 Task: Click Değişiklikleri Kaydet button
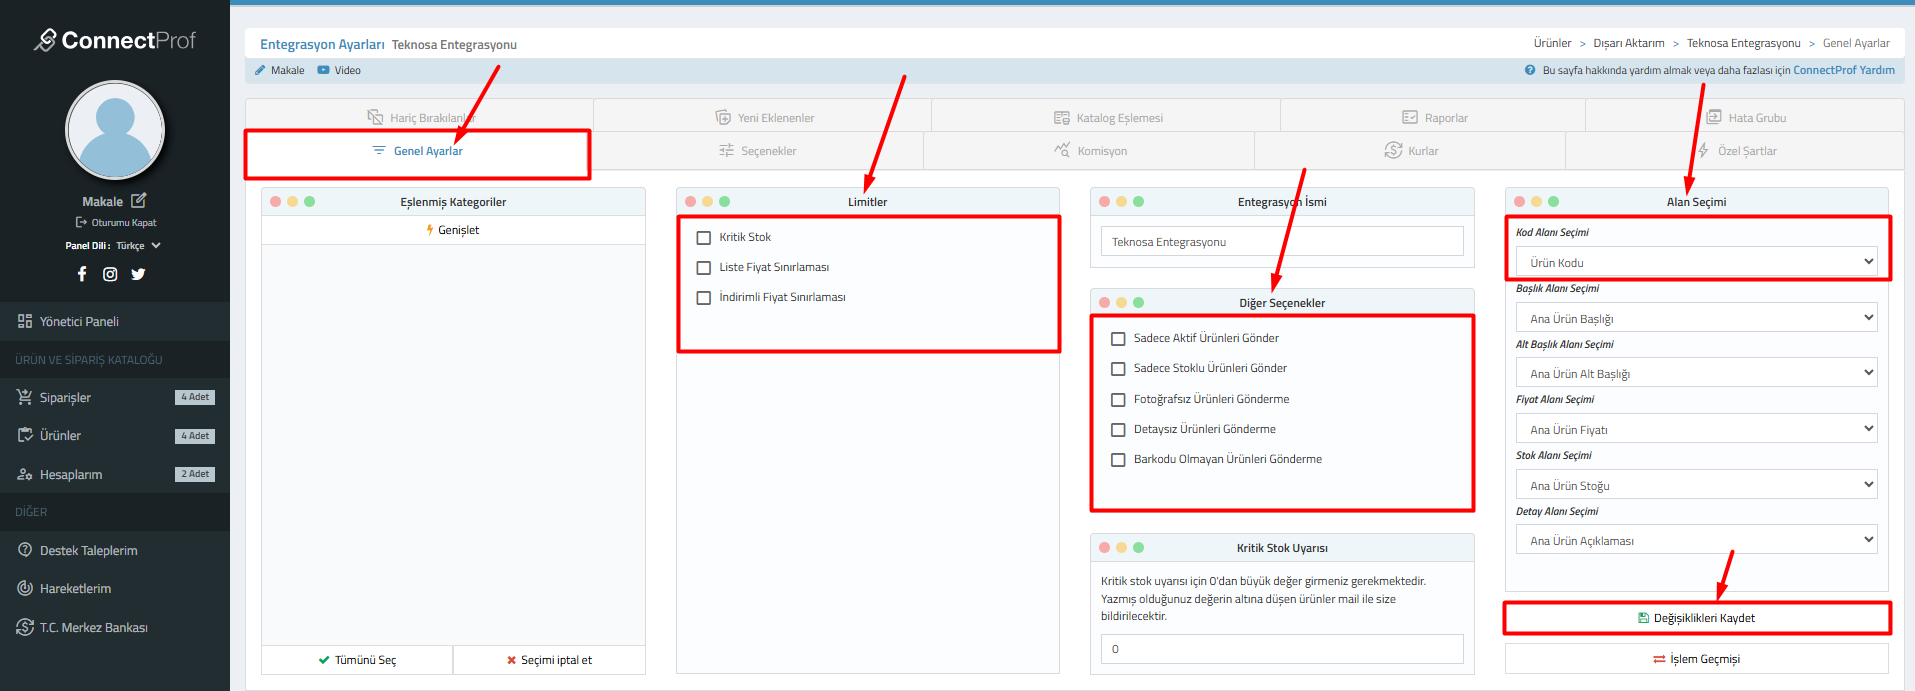coord(1696,618)
